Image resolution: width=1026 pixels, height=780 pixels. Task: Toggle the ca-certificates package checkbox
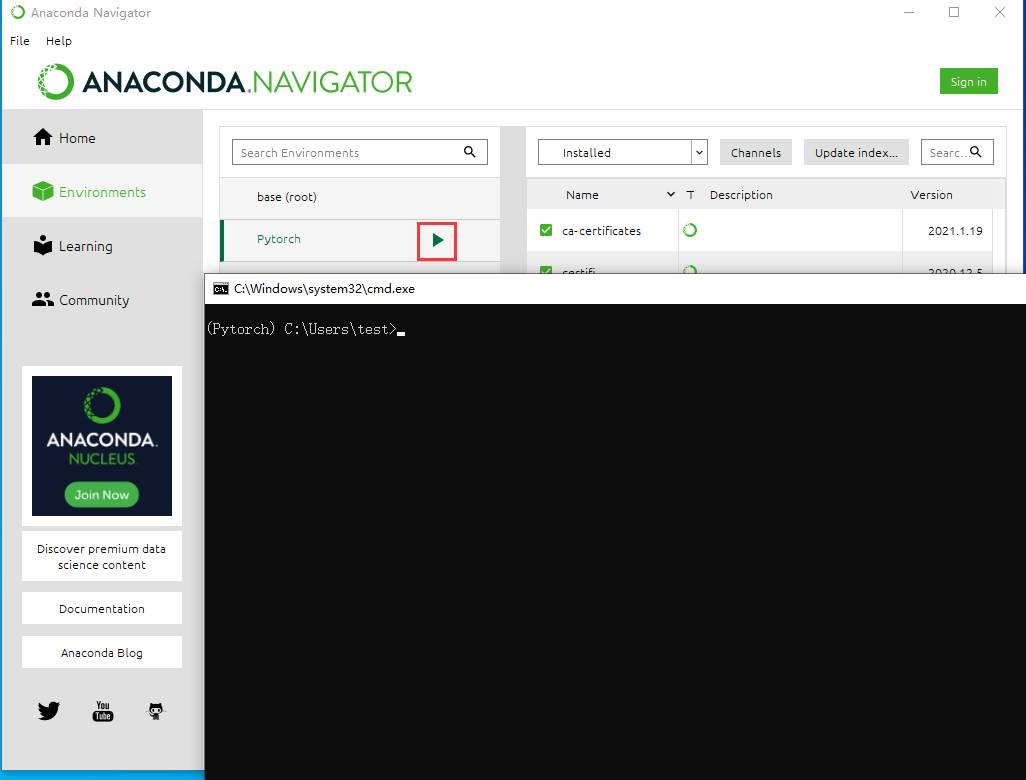546,230
